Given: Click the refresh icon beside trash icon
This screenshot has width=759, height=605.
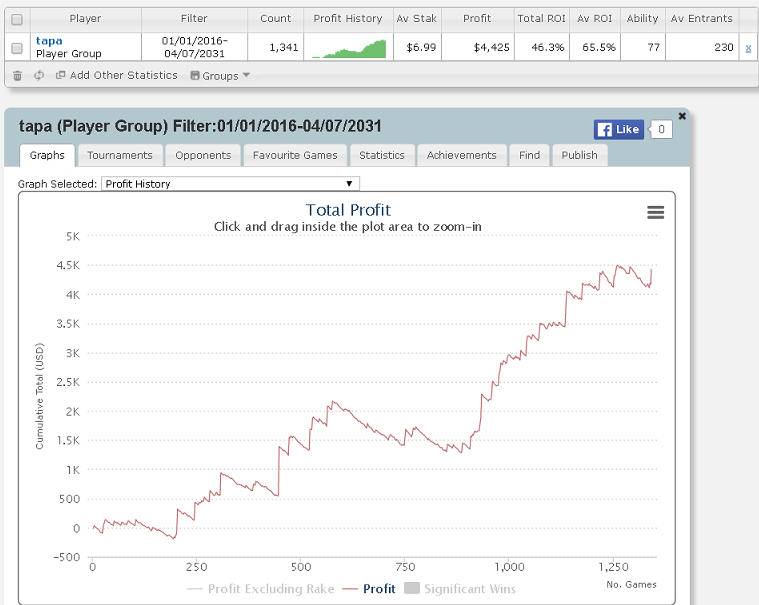Looking at the screenshot, I should [39, 76].
